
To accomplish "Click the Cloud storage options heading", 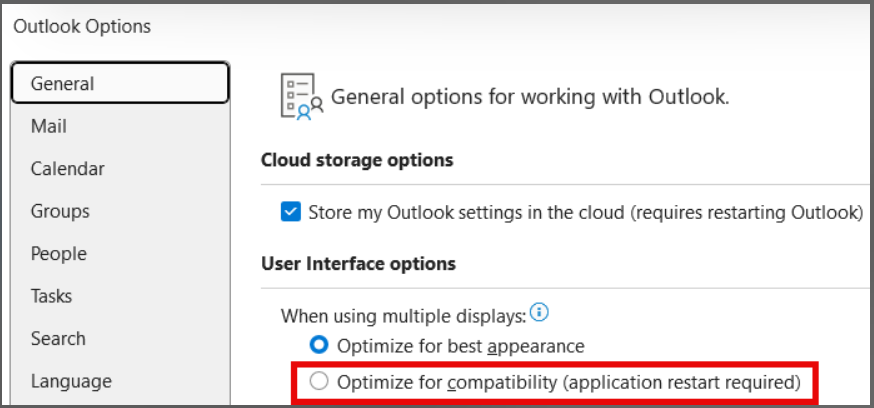I will coord(357,160).
